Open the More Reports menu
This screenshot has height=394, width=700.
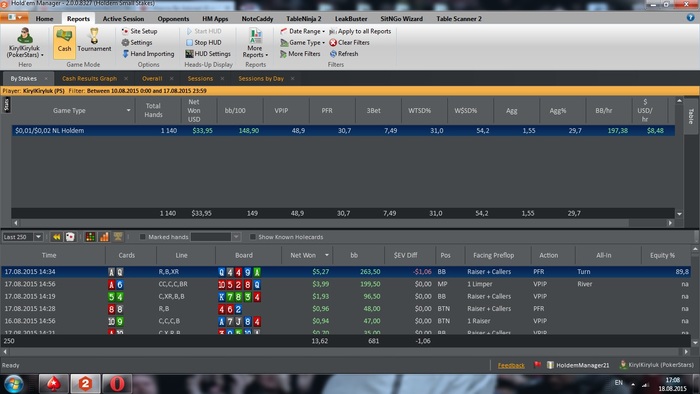pyautogui.click(x=255, y=43)
